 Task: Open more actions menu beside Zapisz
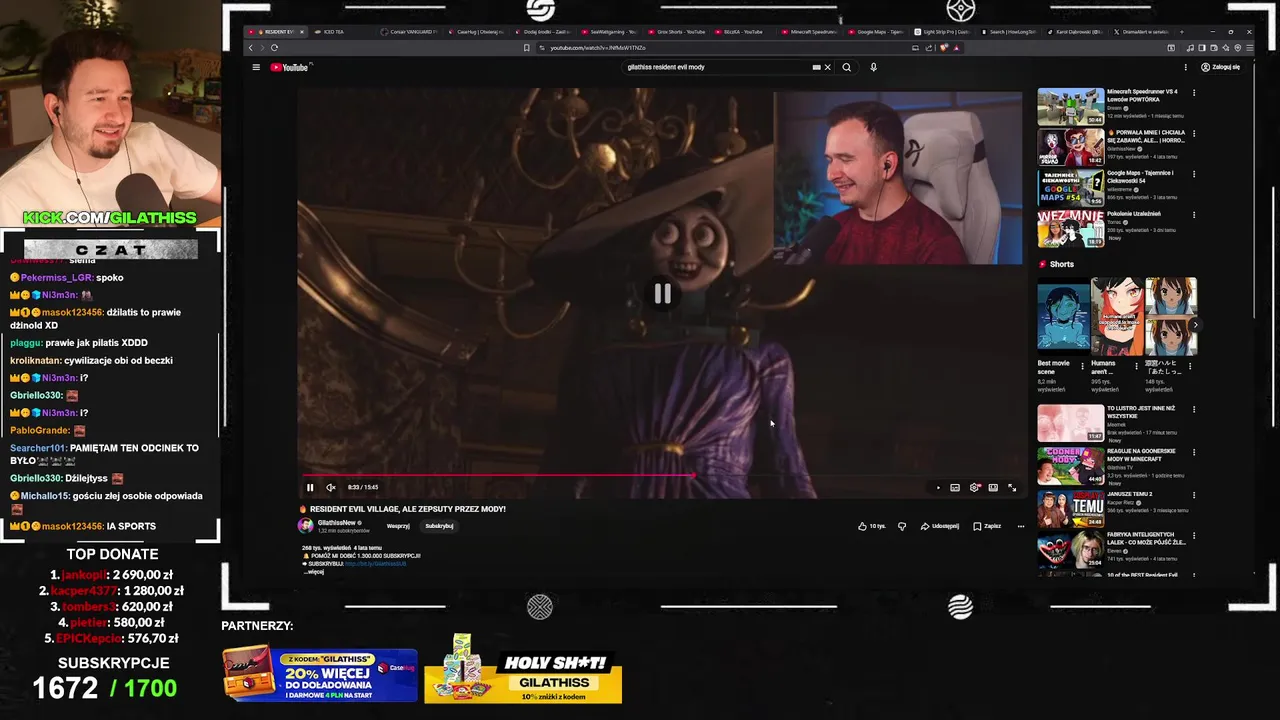[1020, 526]
